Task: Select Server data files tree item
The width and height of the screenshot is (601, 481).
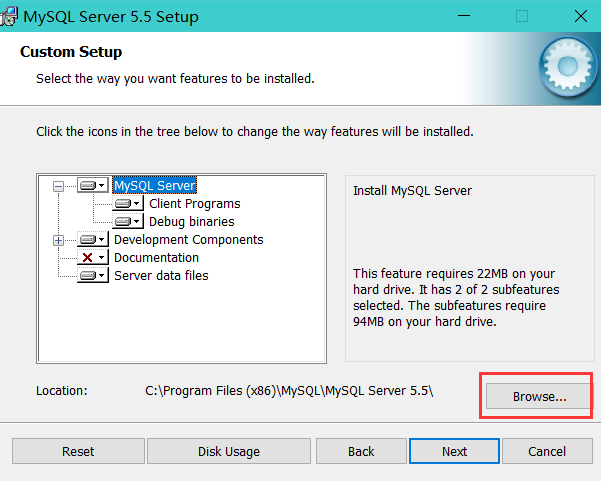Action: [x=161, y=276]
